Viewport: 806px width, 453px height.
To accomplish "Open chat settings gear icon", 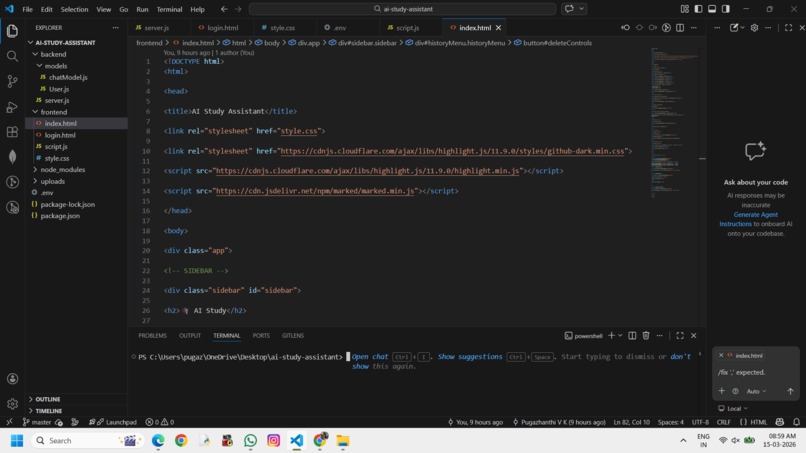I will [x=755, y=28].
